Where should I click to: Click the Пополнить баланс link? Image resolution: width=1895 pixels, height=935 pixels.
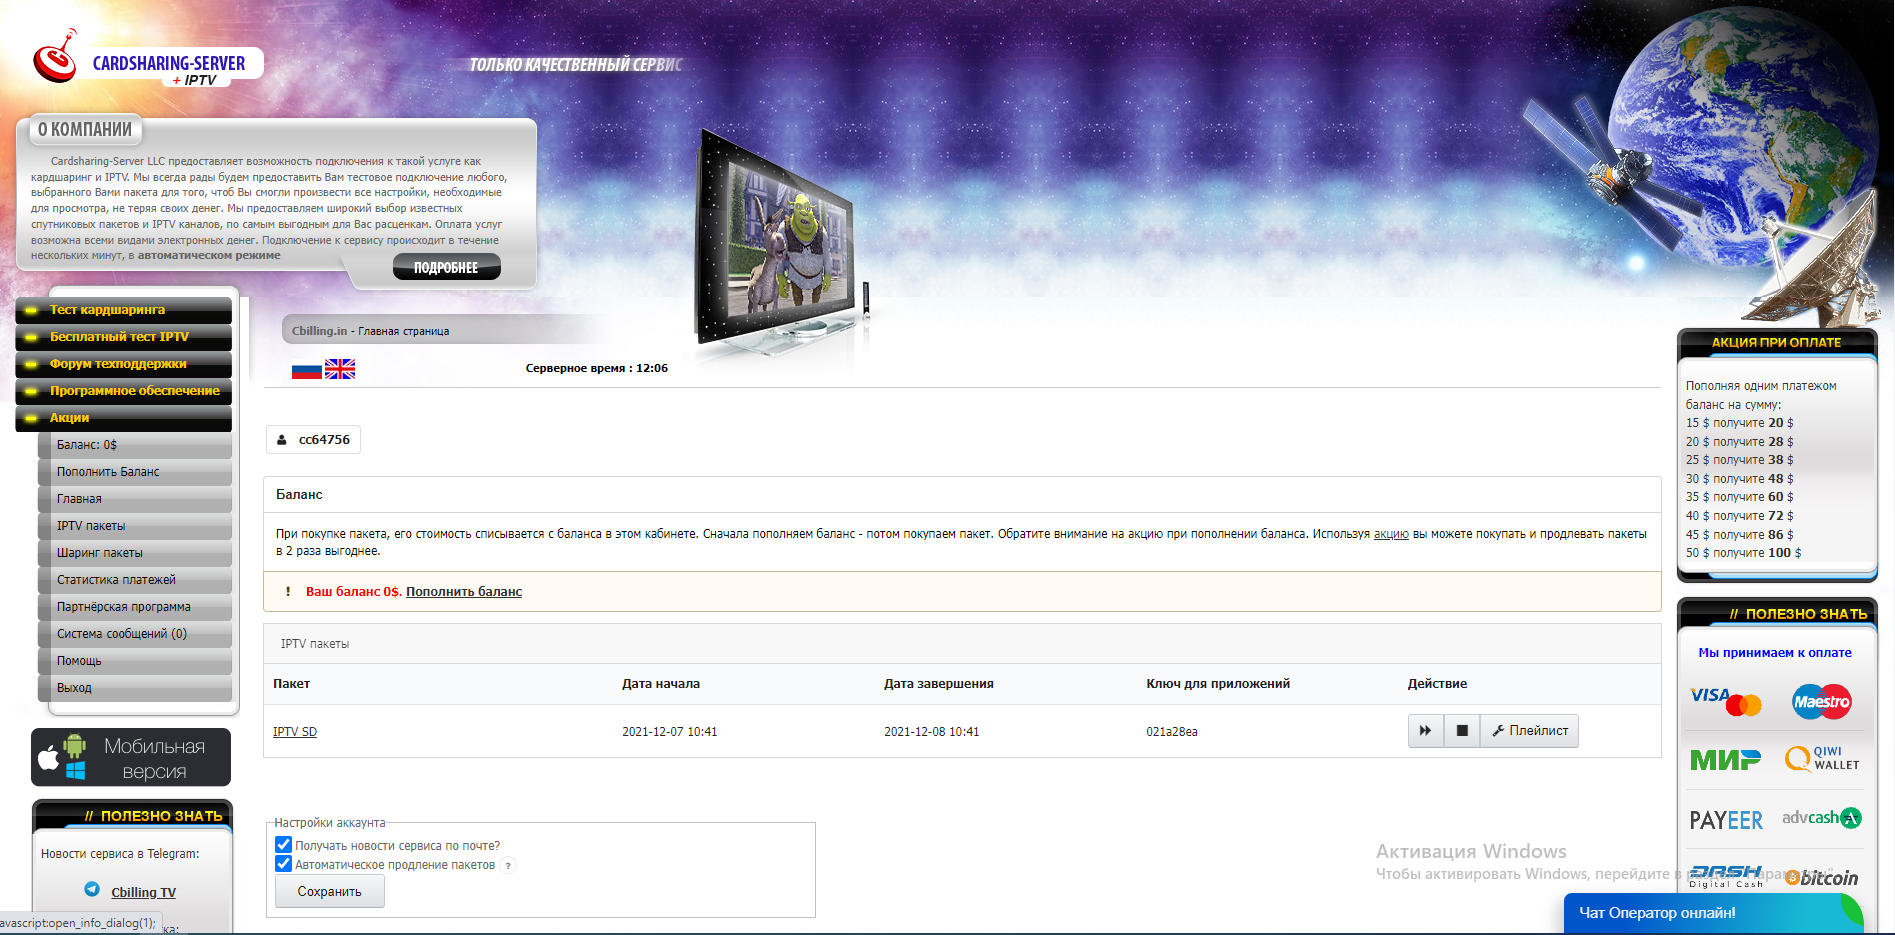[x=464, y=592]
